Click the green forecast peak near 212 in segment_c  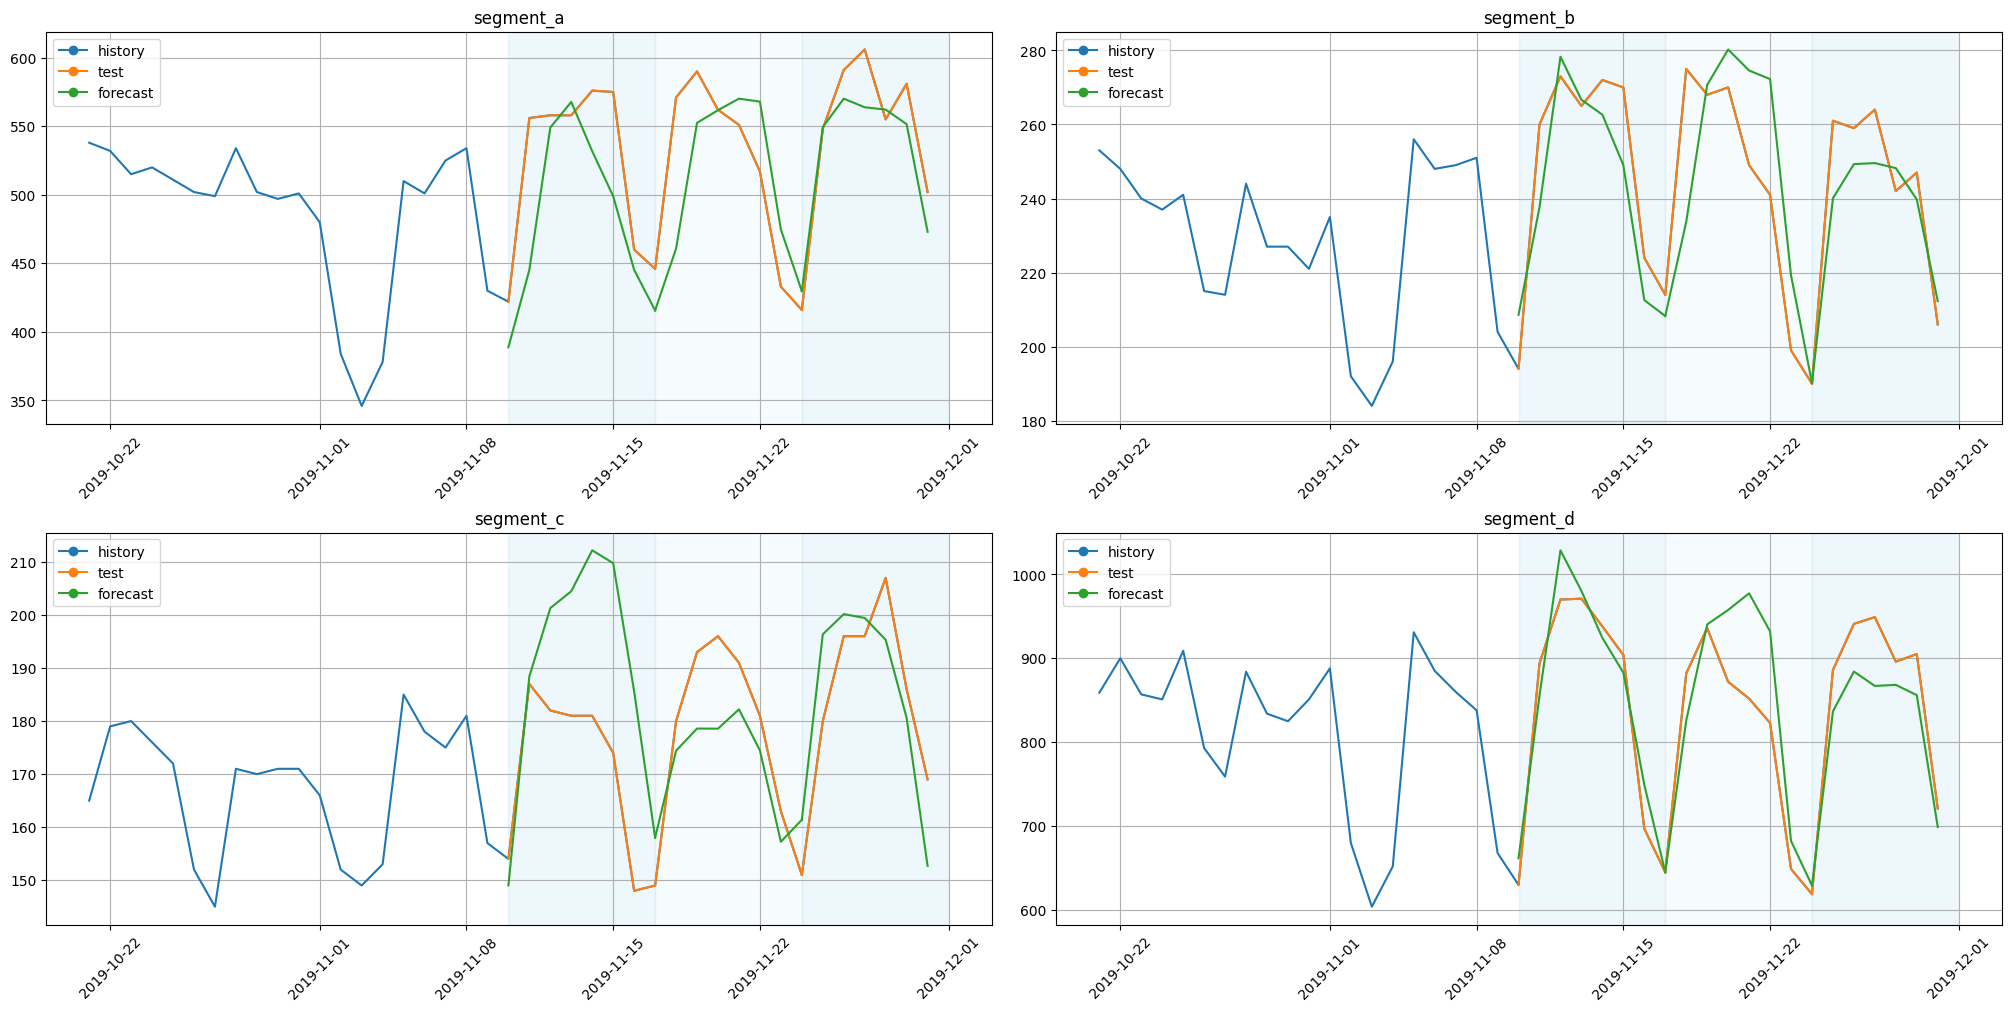point(592,550)
